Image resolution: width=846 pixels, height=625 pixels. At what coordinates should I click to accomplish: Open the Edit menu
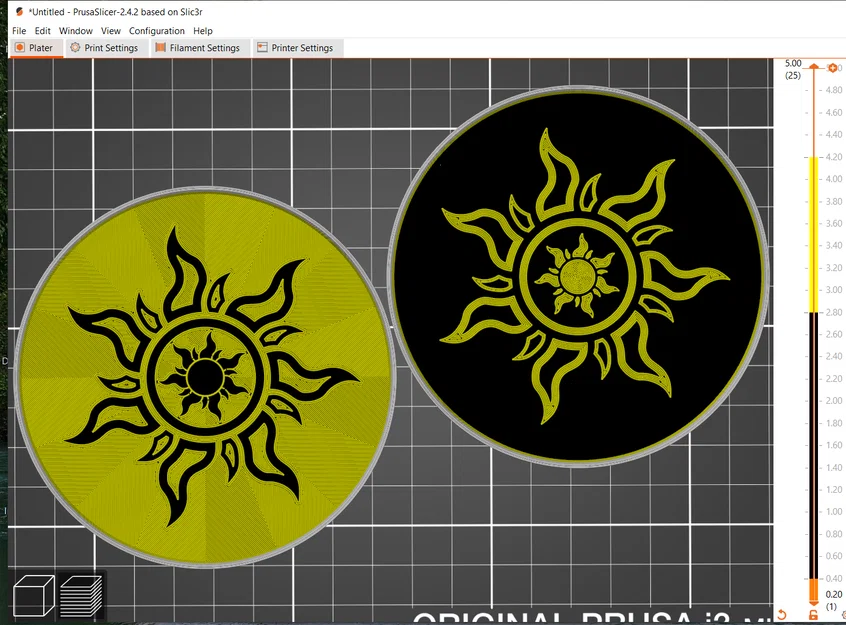[x=43, y=31]
